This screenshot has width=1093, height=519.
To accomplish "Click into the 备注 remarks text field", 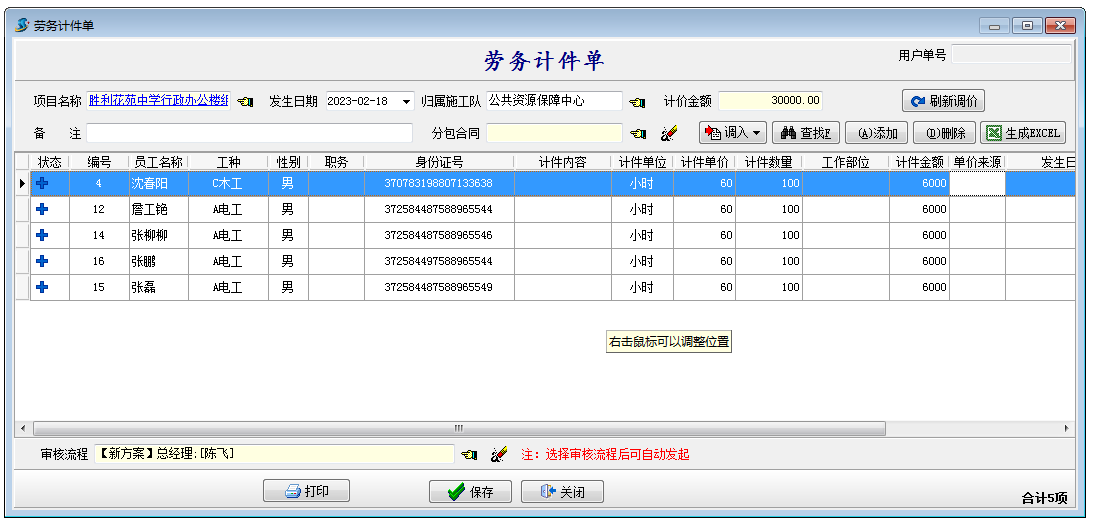I will (x=249, y=133).
